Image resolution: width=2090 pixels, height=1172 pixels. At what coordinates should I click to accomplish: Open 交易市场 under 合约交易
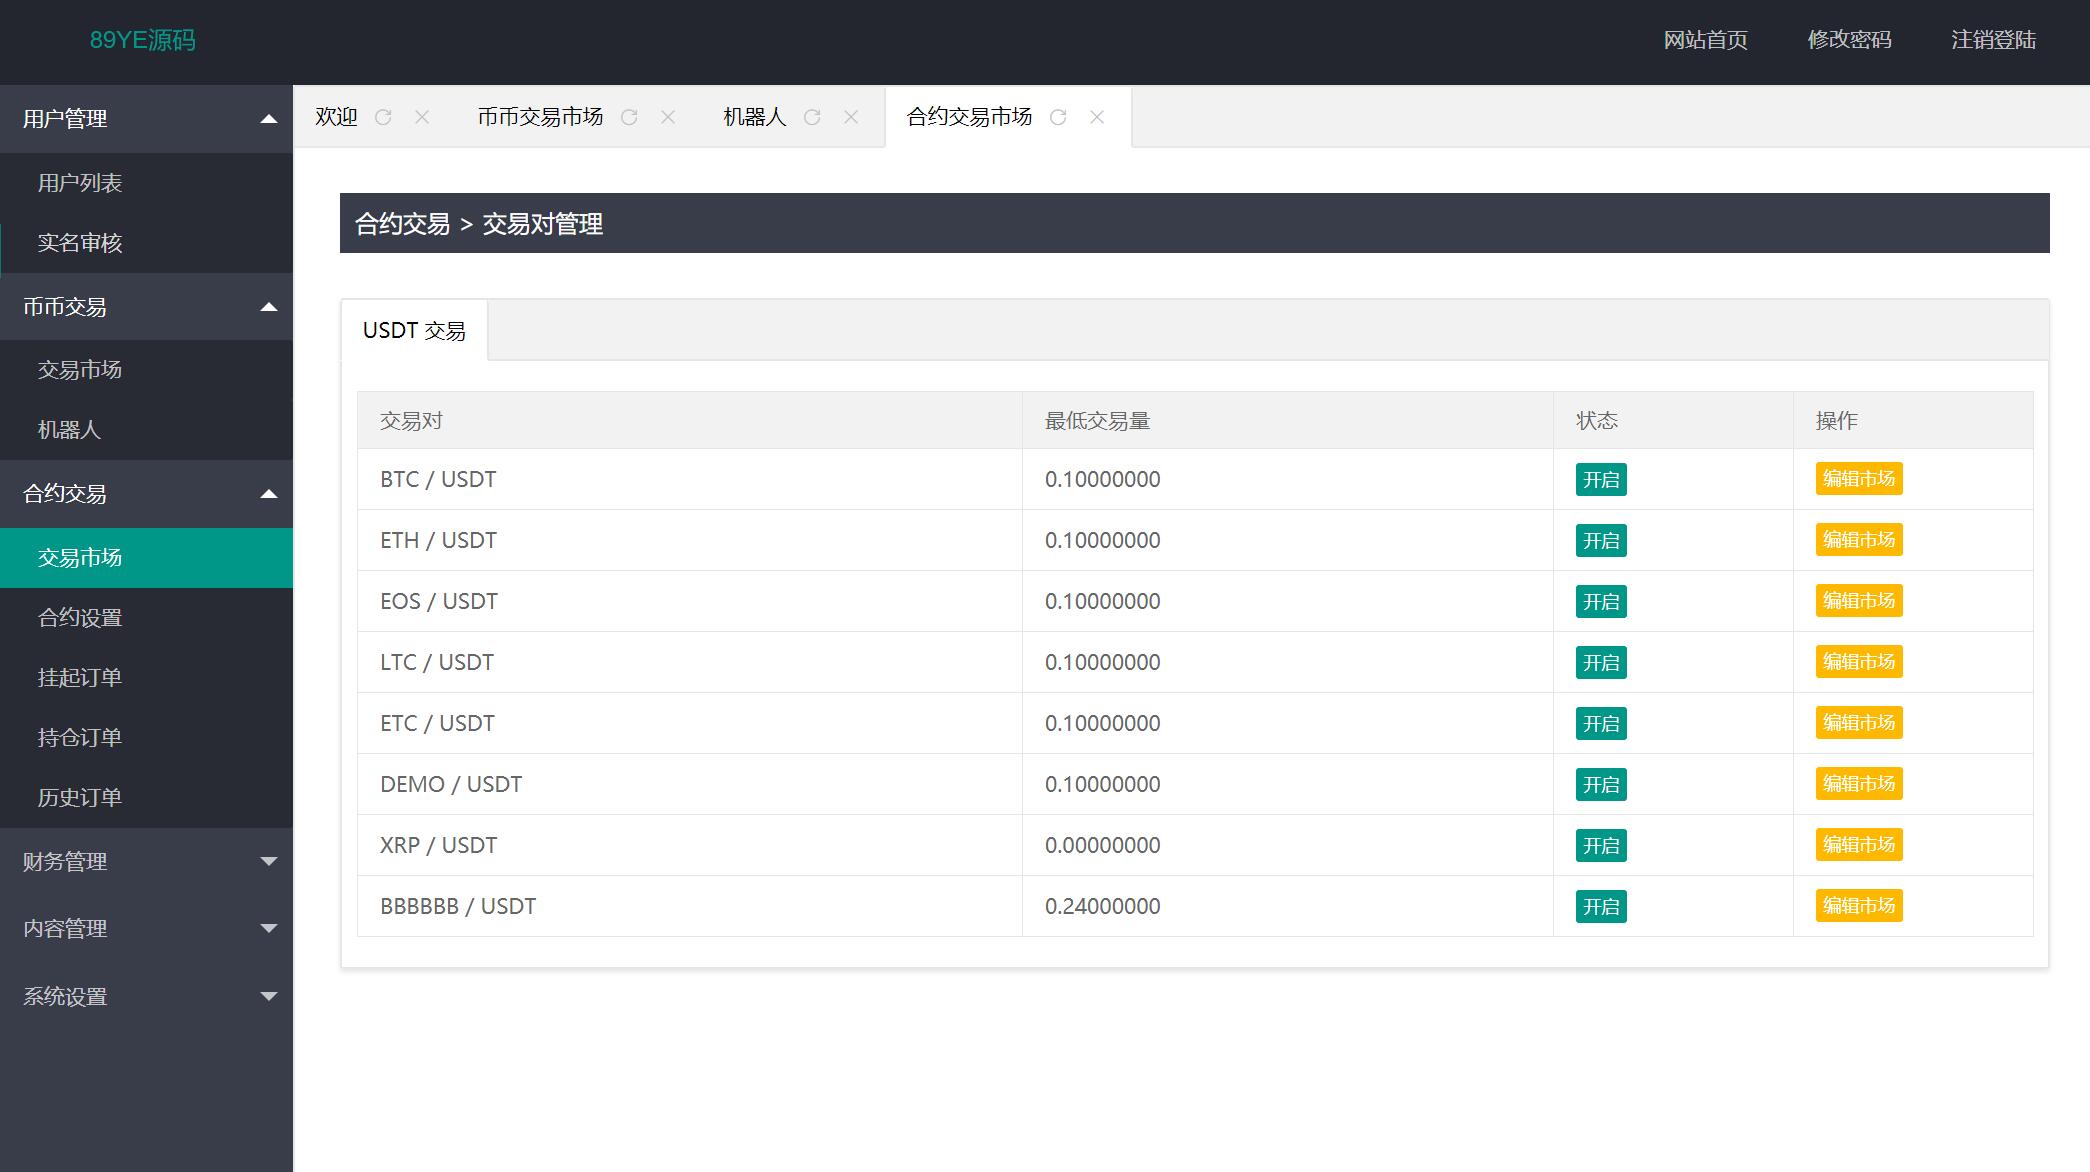(x=146, y=558)
